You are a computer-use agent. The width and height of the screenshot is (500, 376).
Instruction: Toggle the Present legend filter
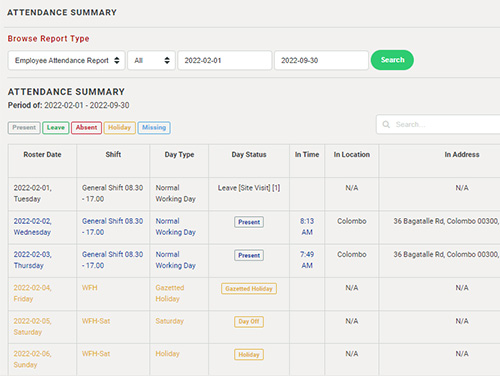(x=24, y=128)
